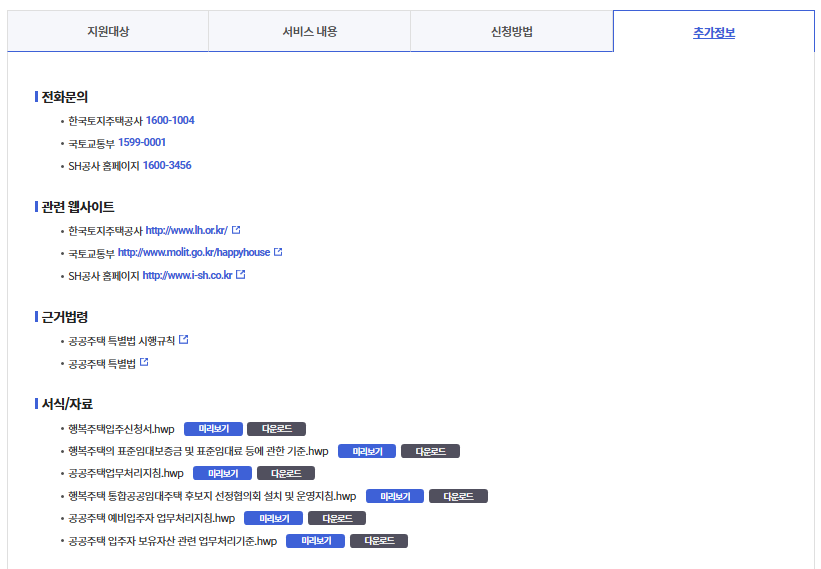Click 국토교통부 phone number 1599-0001
This screenshot has width=821, height=569.
click(x=142, y=142)
